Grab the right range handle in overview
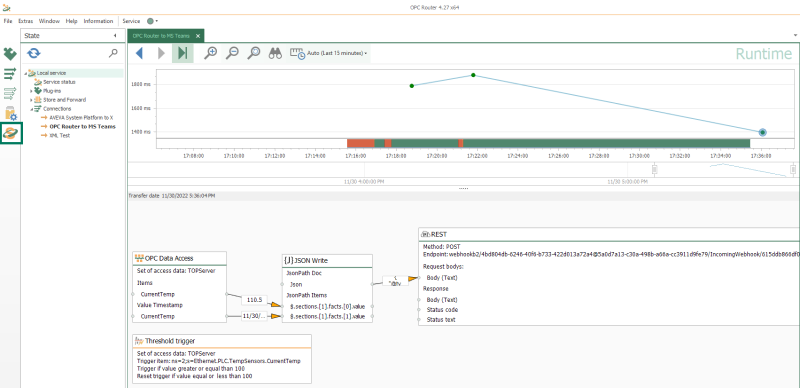 coord(793,169)
